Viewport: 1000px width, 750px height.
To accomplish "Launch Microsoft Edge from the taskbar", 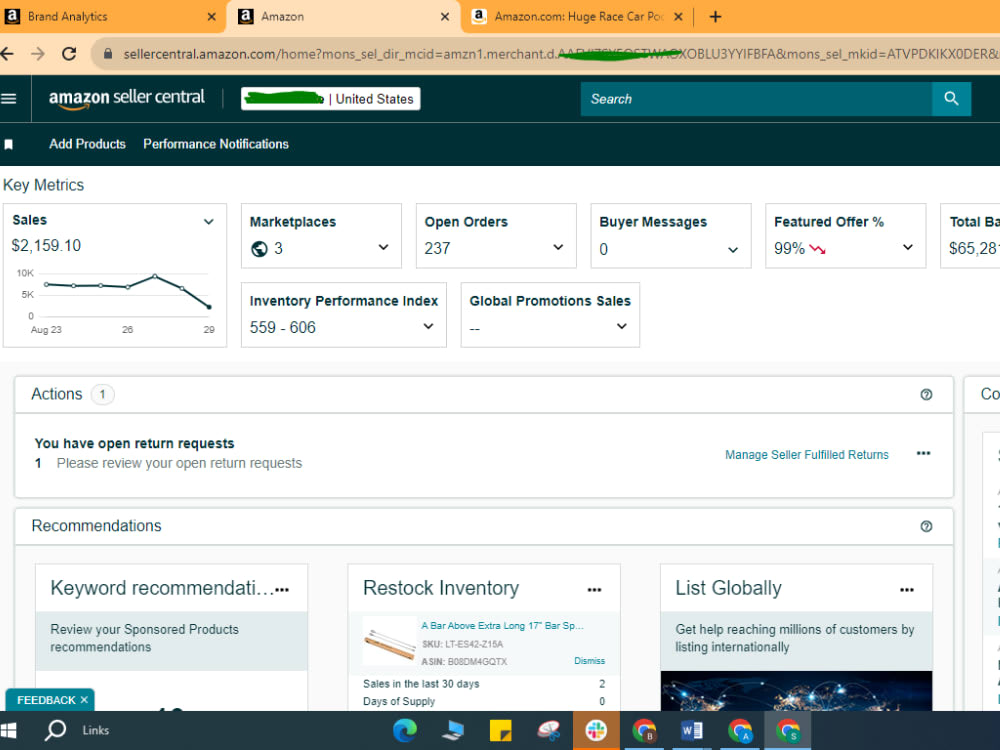I will click(404, 730).
